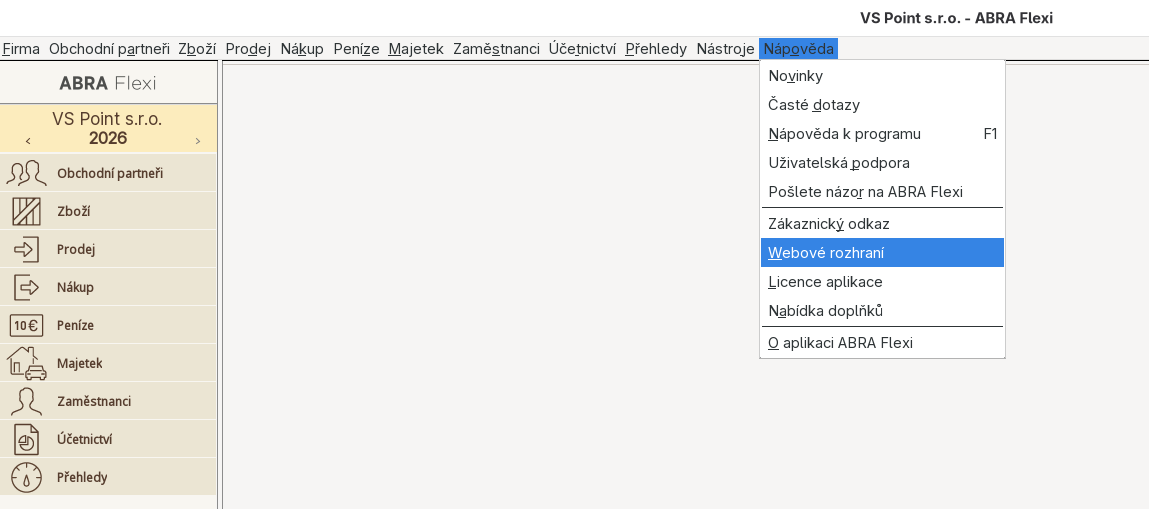Open the Obchodní partneři sidebar label

[x=110, y=174]
